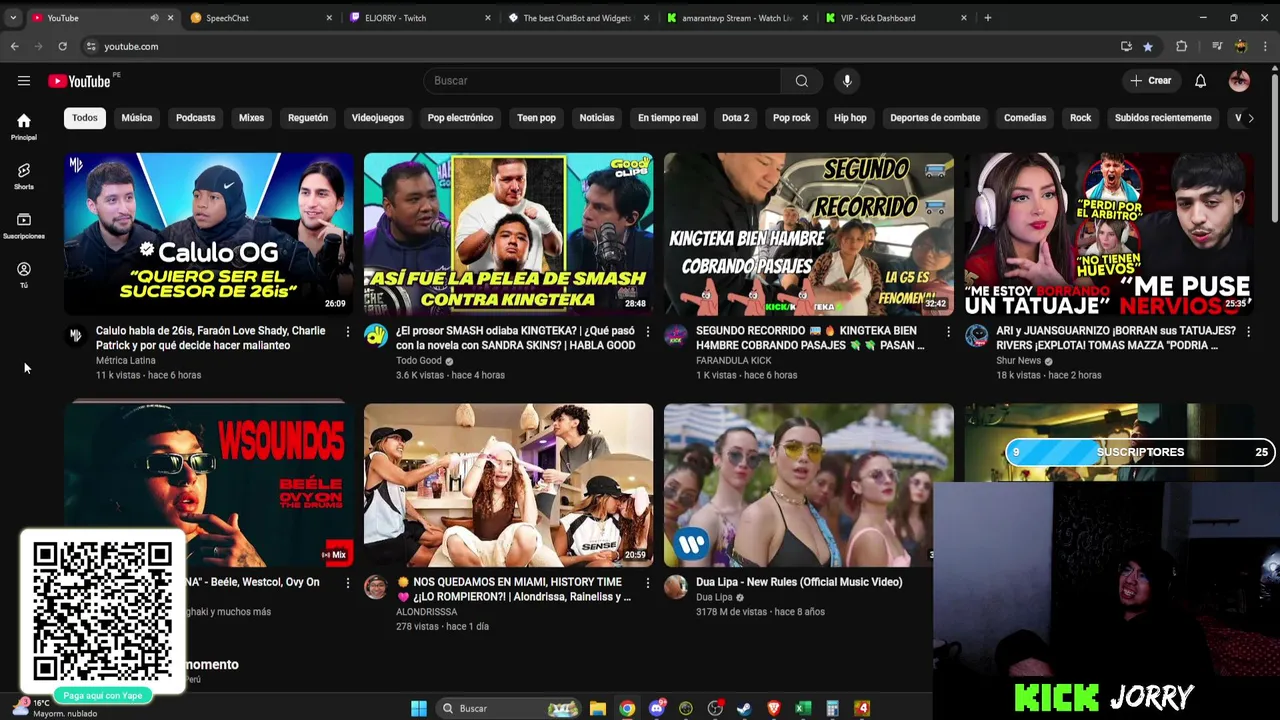Viewport: 1280px width, 720px height.
Task: Open the notifications bell
Action: 1200,81
